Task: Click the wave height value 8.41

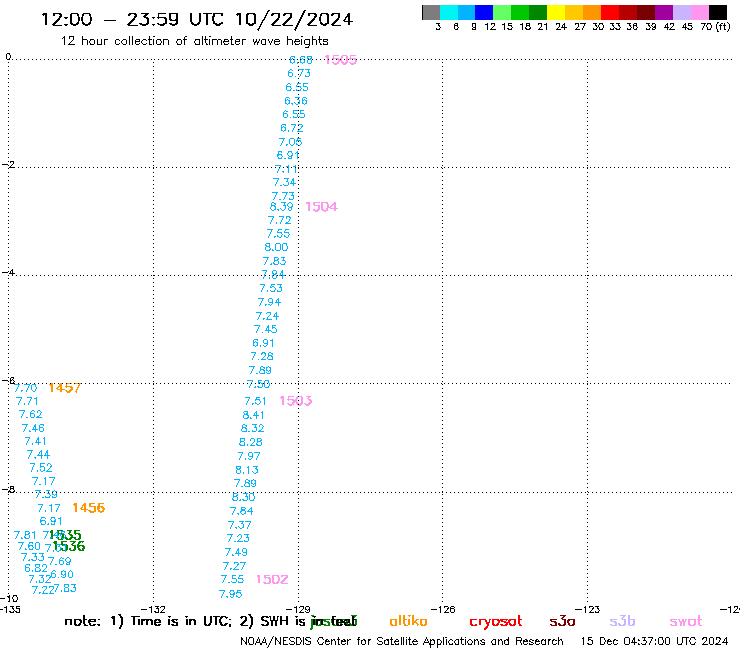Action: click(253, 415)
